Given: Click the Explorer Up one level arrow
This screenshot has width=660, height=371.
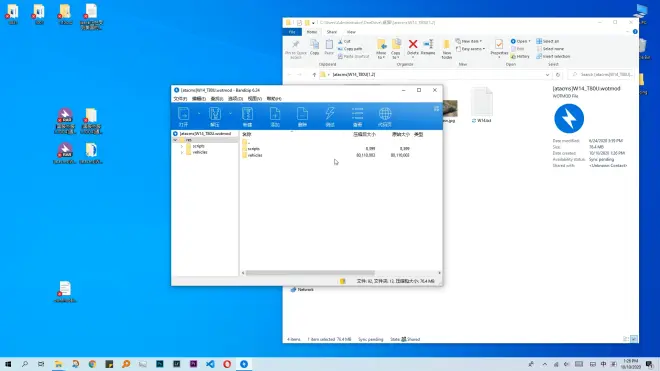Looking at the screenshot, I should coord(314,75).
